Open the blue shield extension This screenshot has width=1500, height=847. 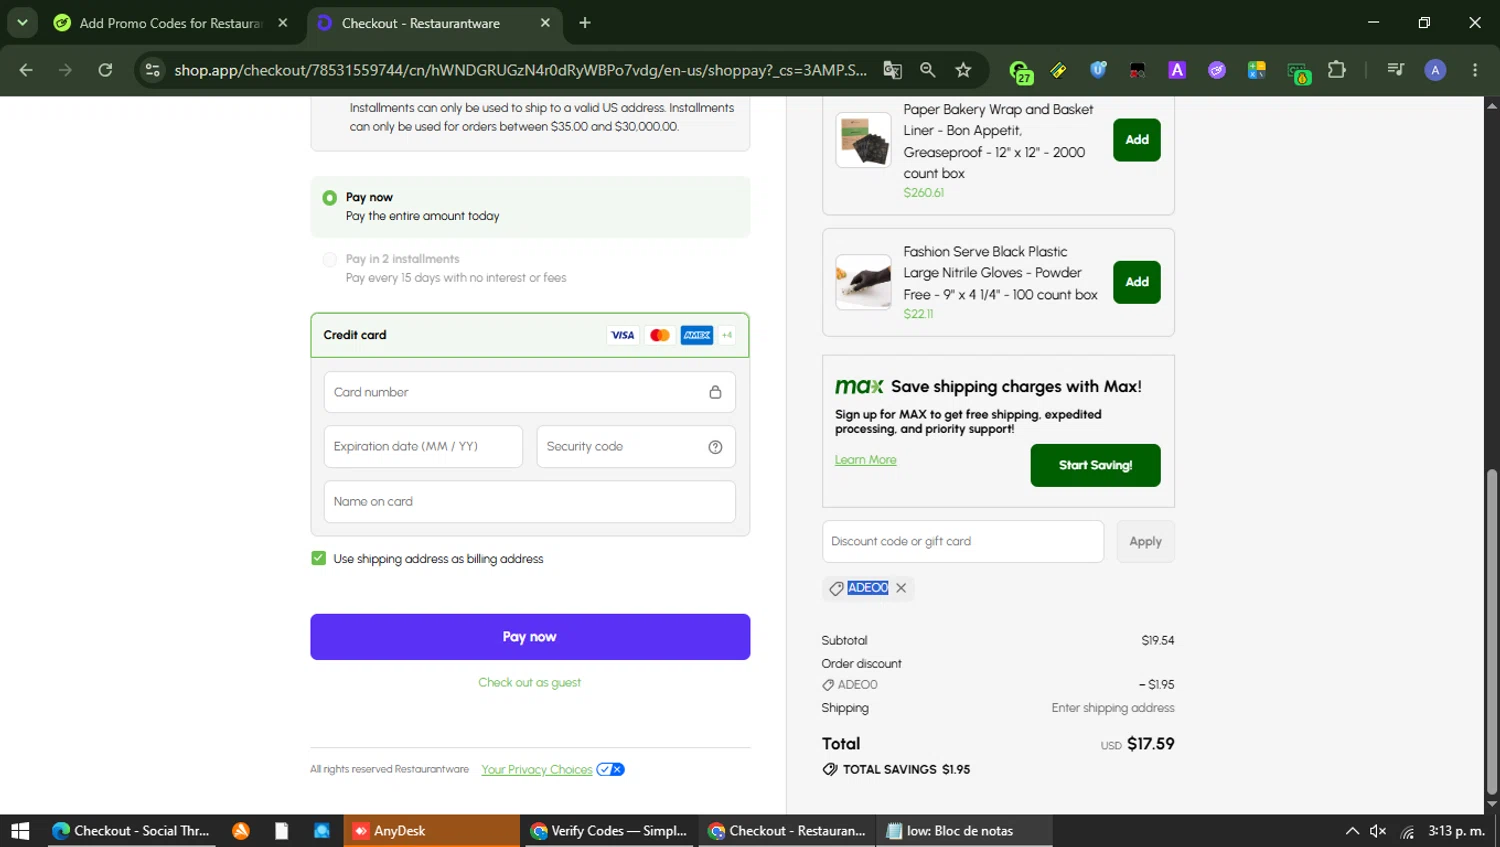coord(1098,70)
